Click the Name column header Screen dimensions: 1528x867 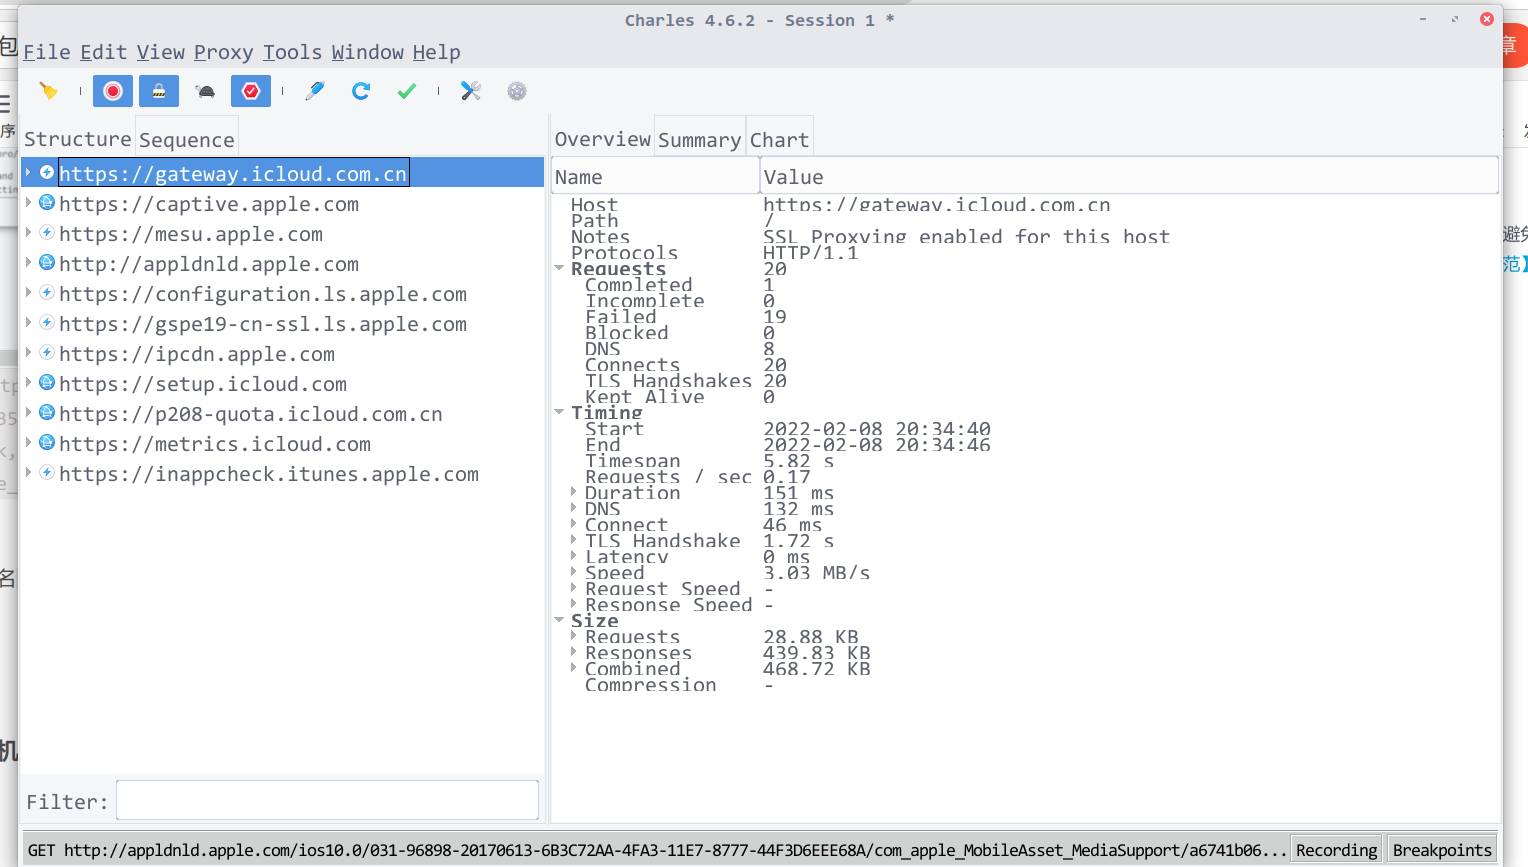click(x=655, y=176)
